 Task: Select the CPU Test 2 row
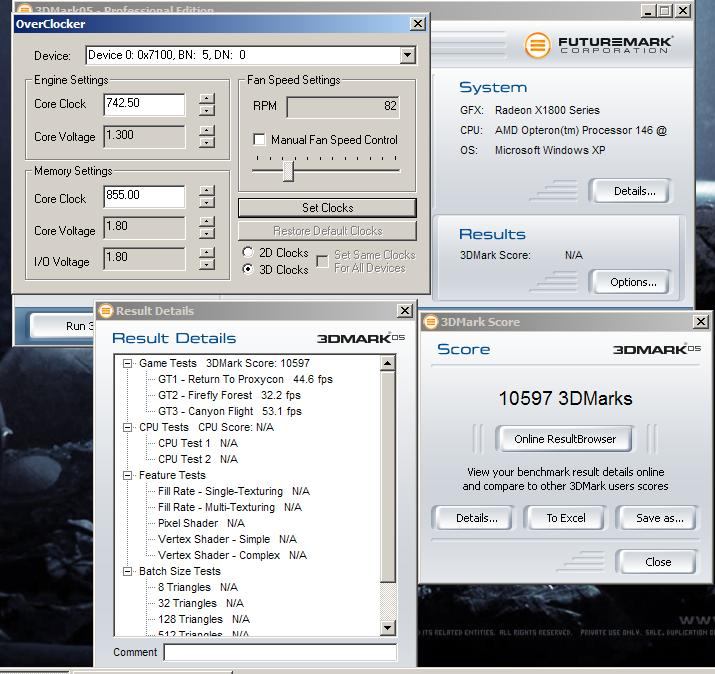pos(198,459)
